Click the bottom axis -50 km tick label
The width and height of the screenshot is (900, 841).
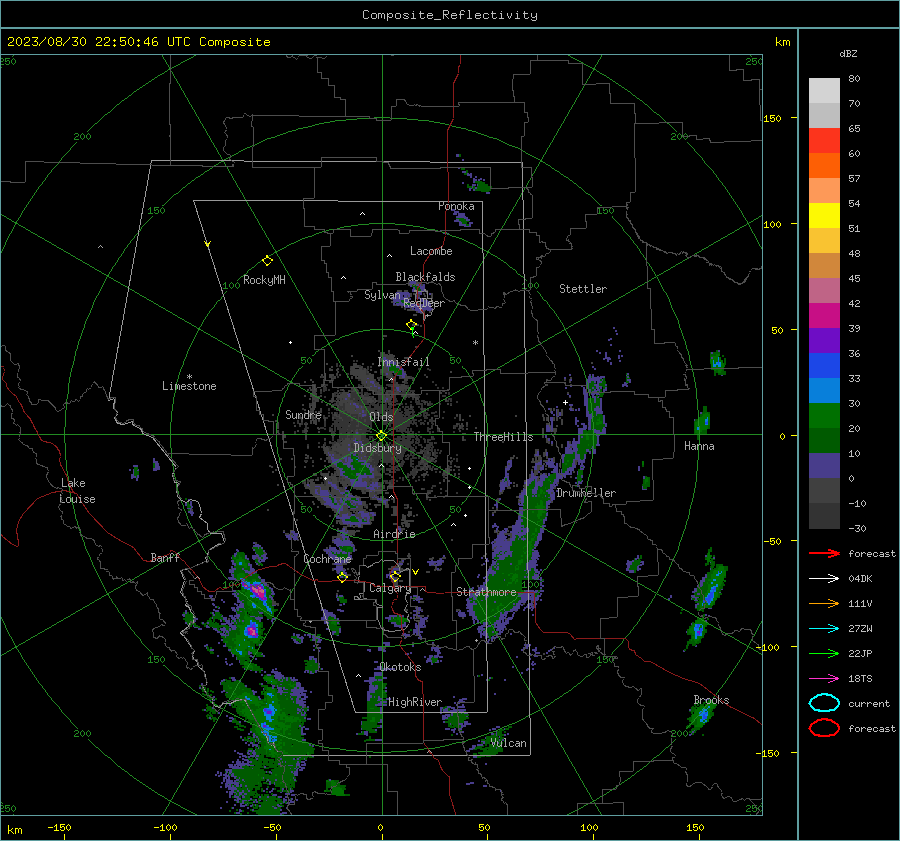272,827
